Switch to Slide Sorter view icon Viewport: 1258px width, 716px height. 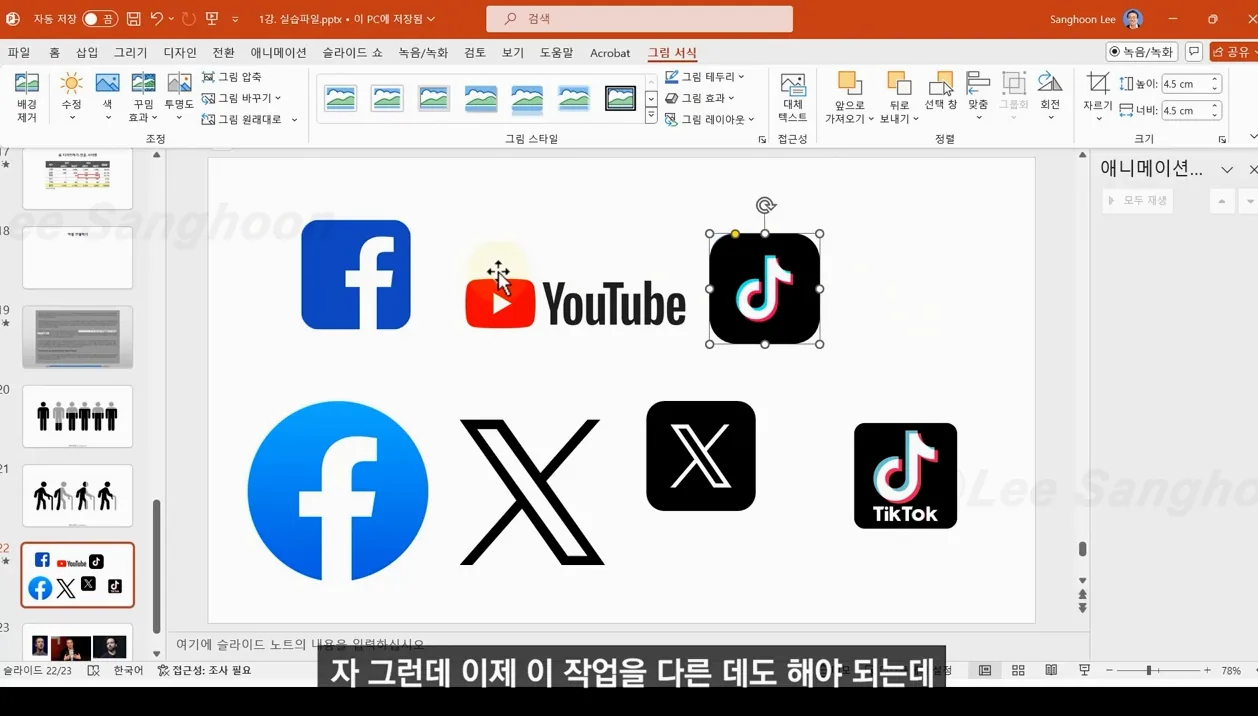1018,670
